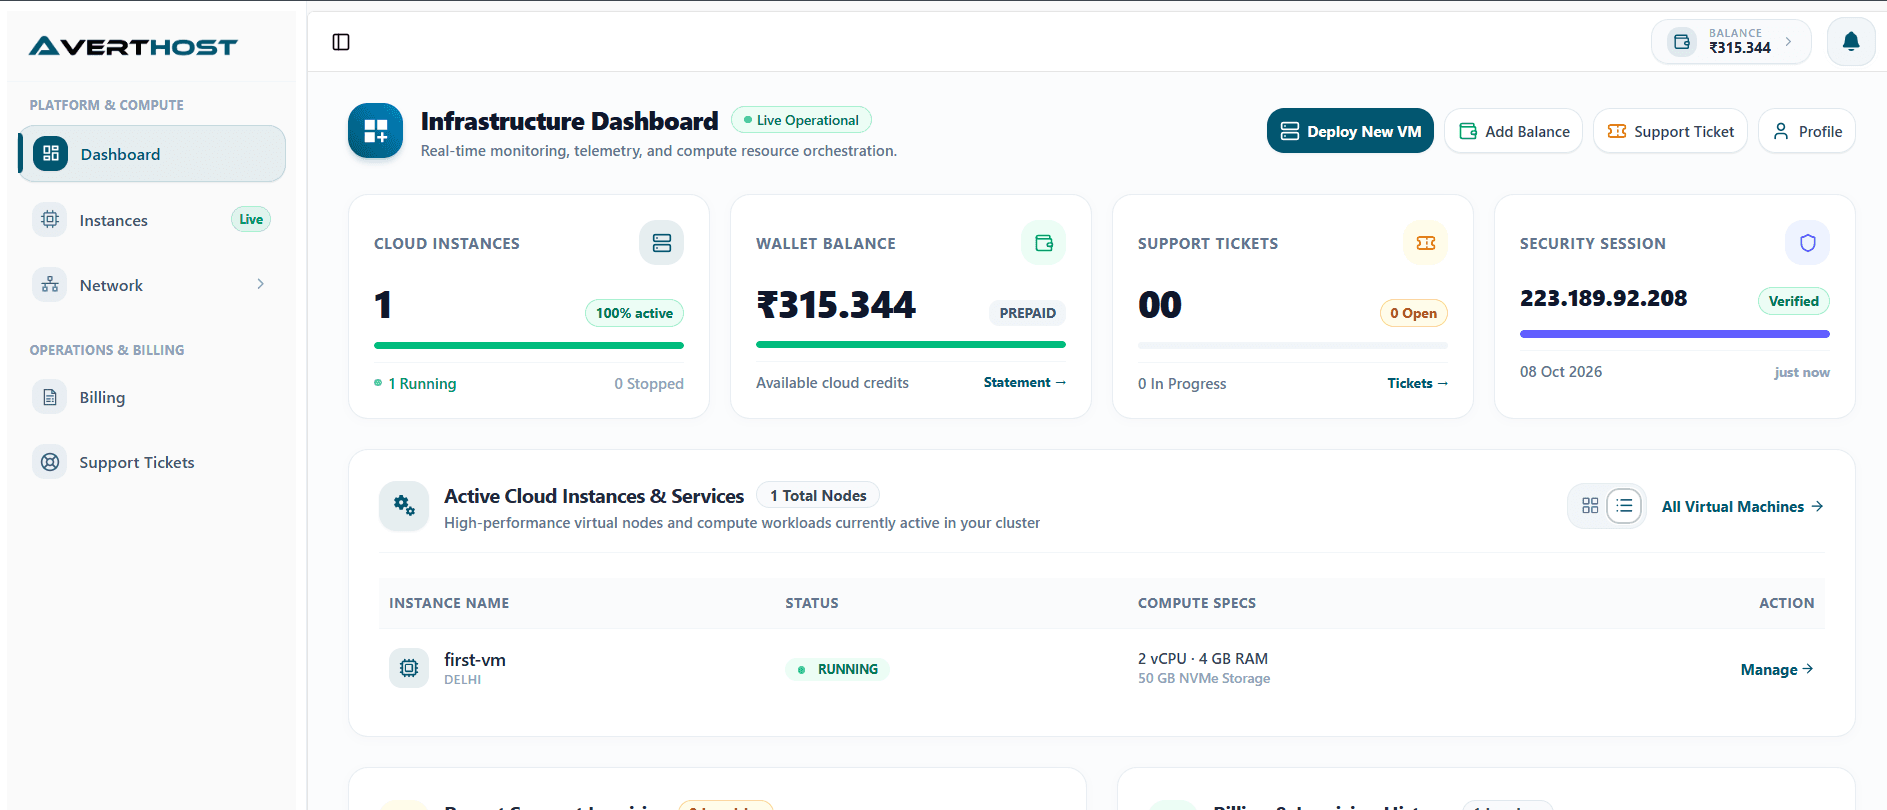The image size is (1887, 810).
Task: Open the All Virtual Machines link
Action: 1743,507
